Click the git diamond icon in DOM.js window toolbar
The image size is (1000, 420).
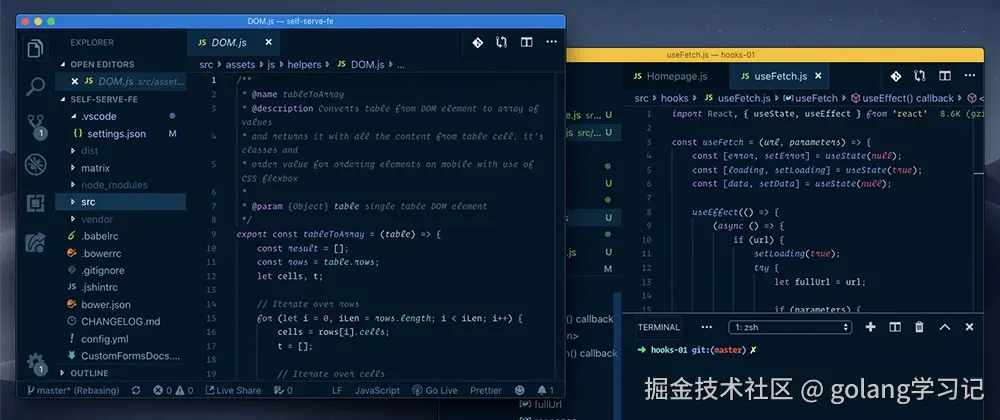[x=477, y=43]
